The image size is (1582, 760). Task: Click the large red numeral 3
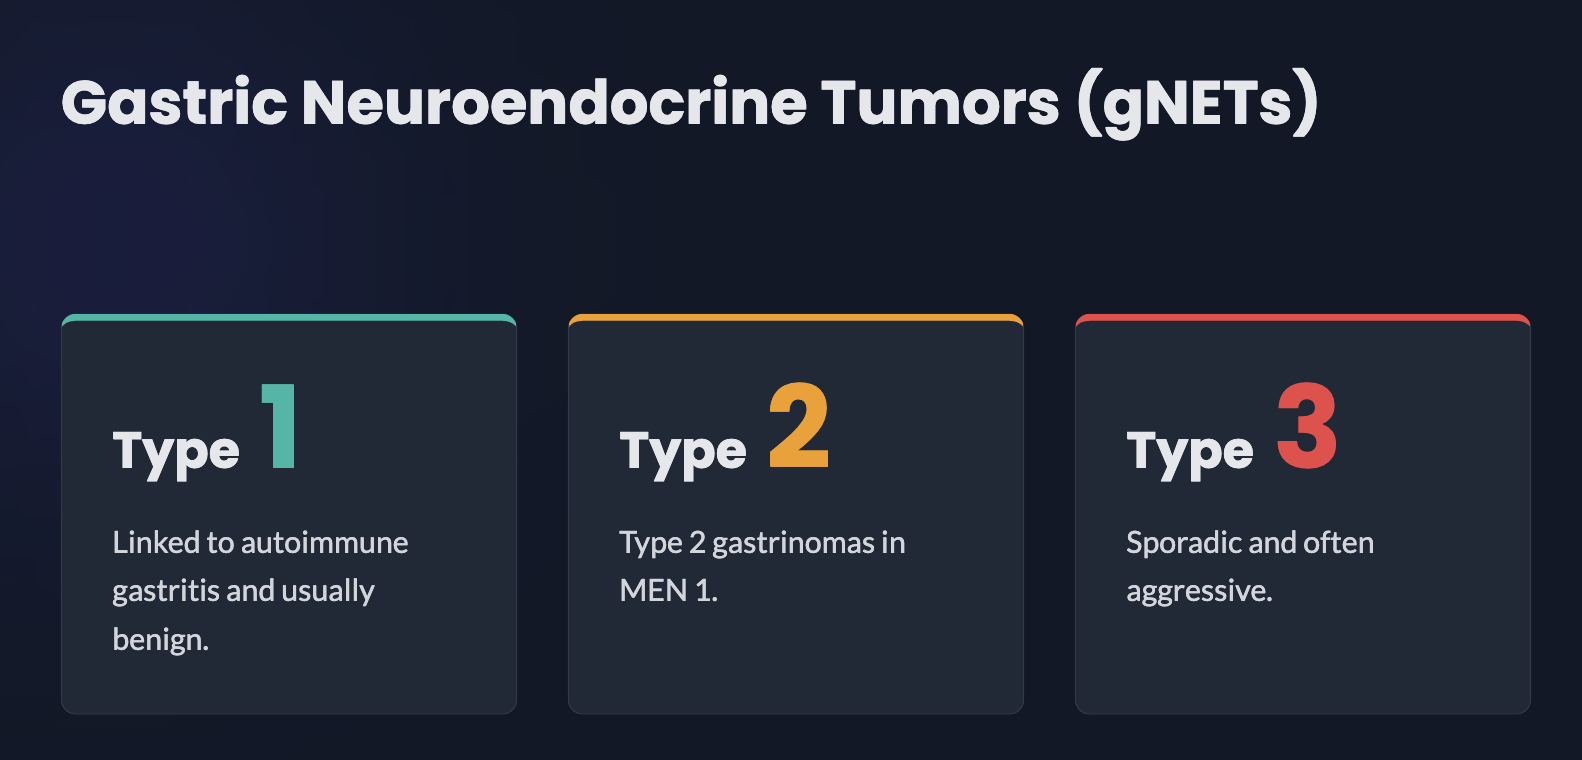[1307, 427]
